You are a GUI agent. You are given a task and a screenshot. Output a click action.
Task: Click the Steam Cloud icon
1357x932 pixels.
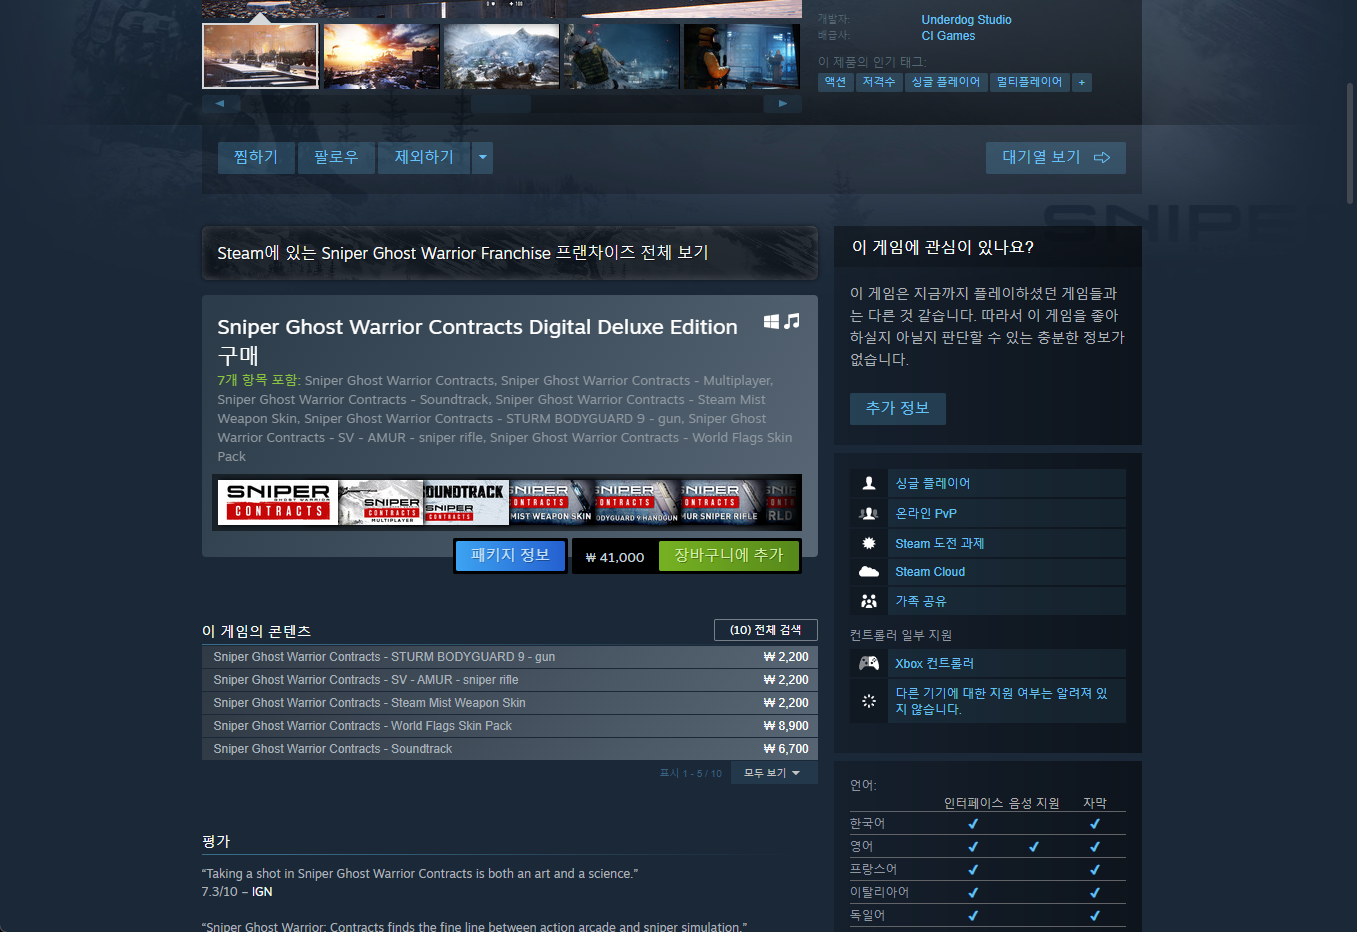[869, 572]
